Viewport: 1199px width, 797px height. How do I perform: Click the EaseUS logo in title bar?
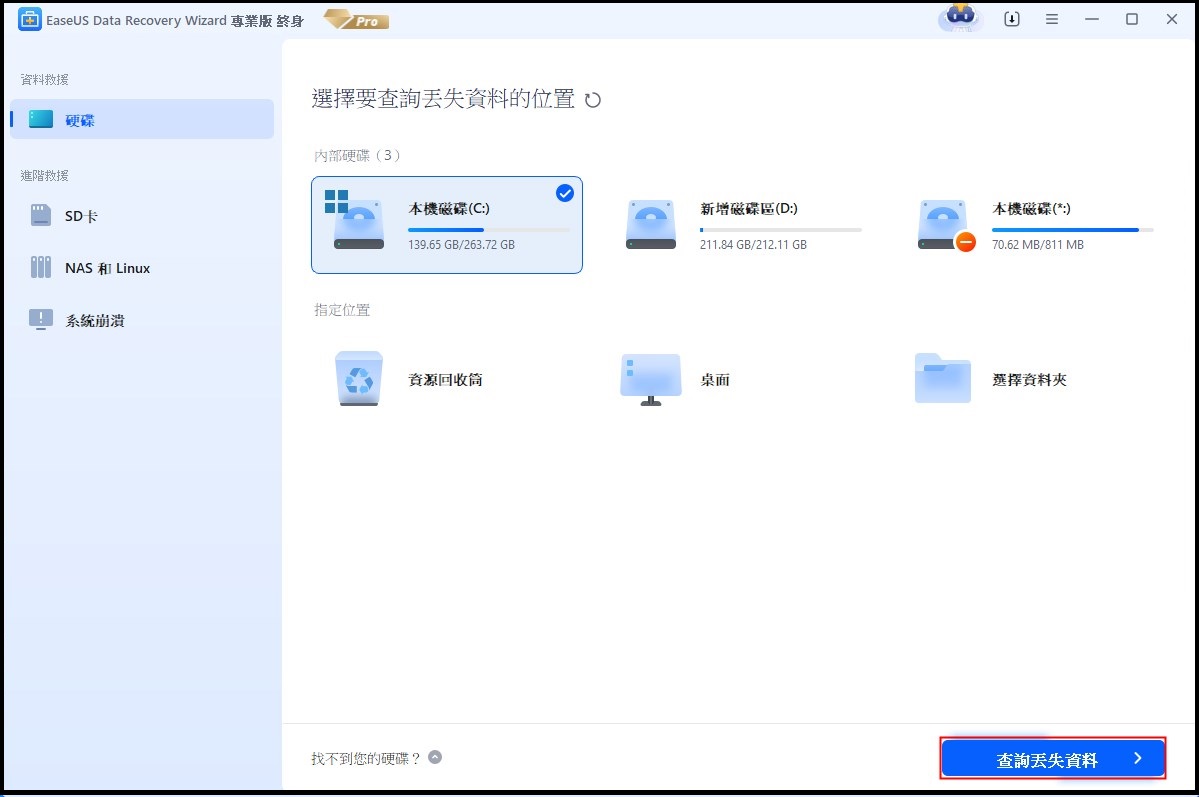tap(27, 18)
